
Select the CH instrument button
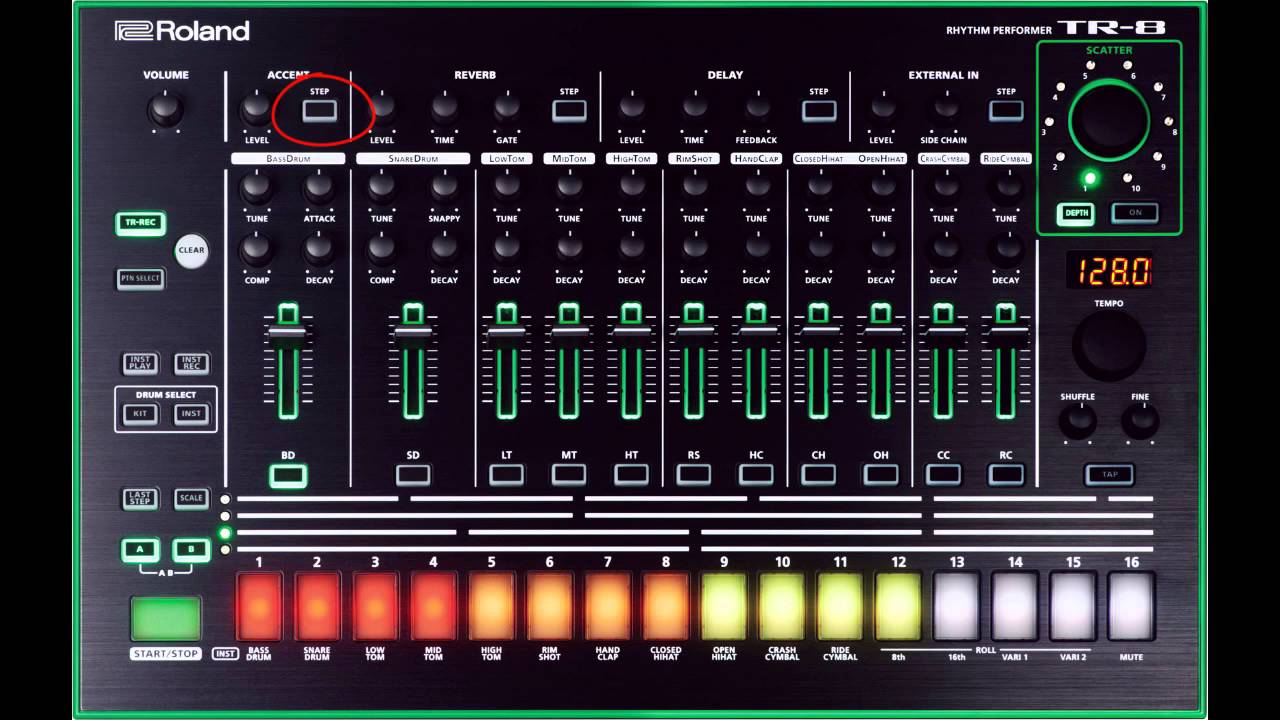[818, 476]
